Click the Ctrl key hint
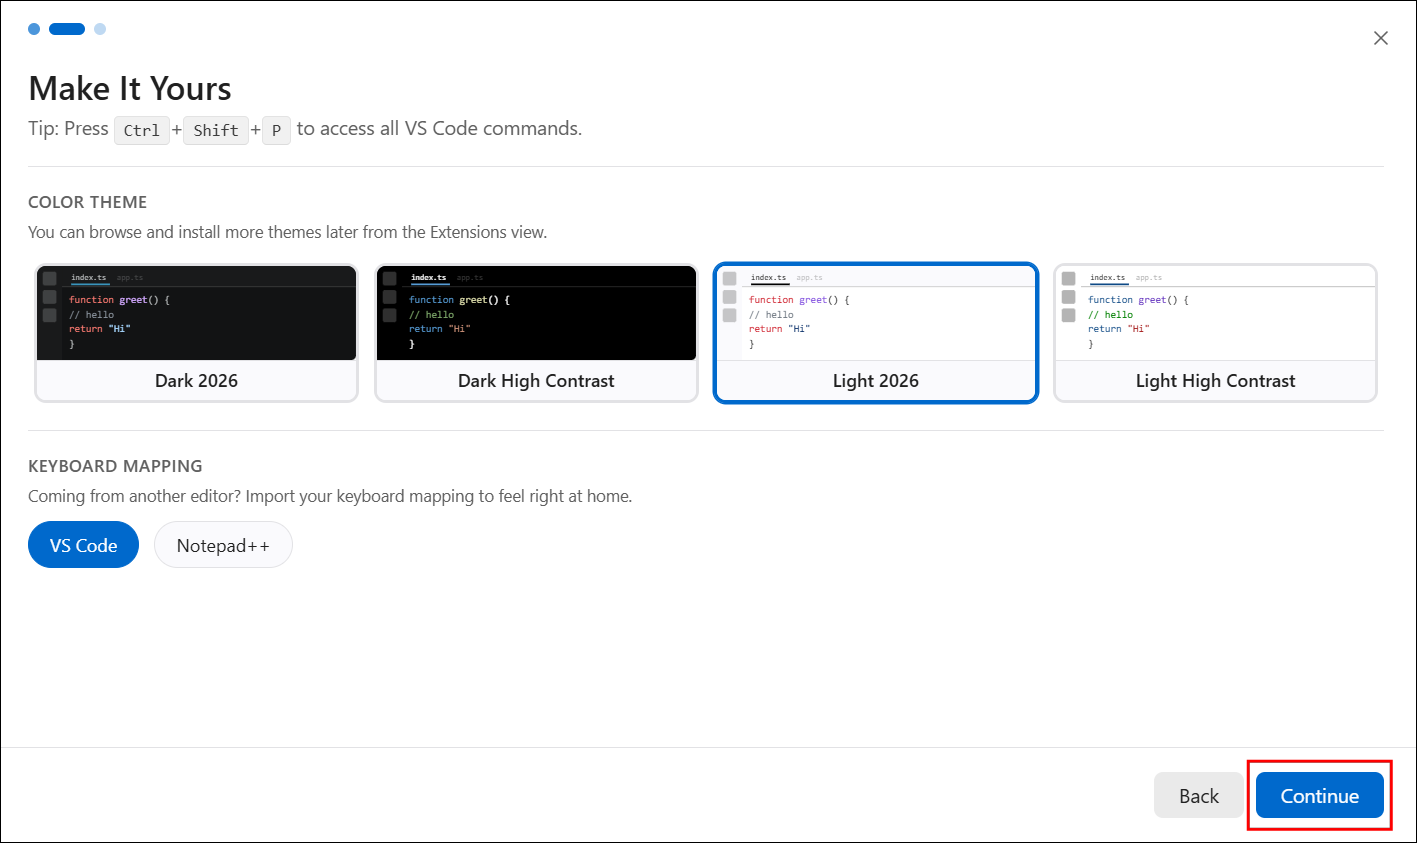This screenshot has height=843, width=1417. click(142, 130)
